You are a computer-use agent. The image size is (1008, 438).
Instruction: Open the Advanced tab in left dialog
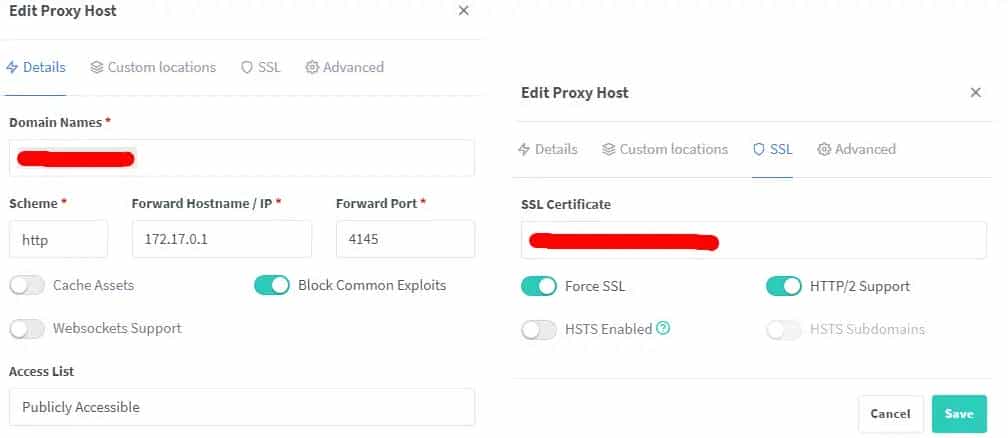tap(344, 67)
